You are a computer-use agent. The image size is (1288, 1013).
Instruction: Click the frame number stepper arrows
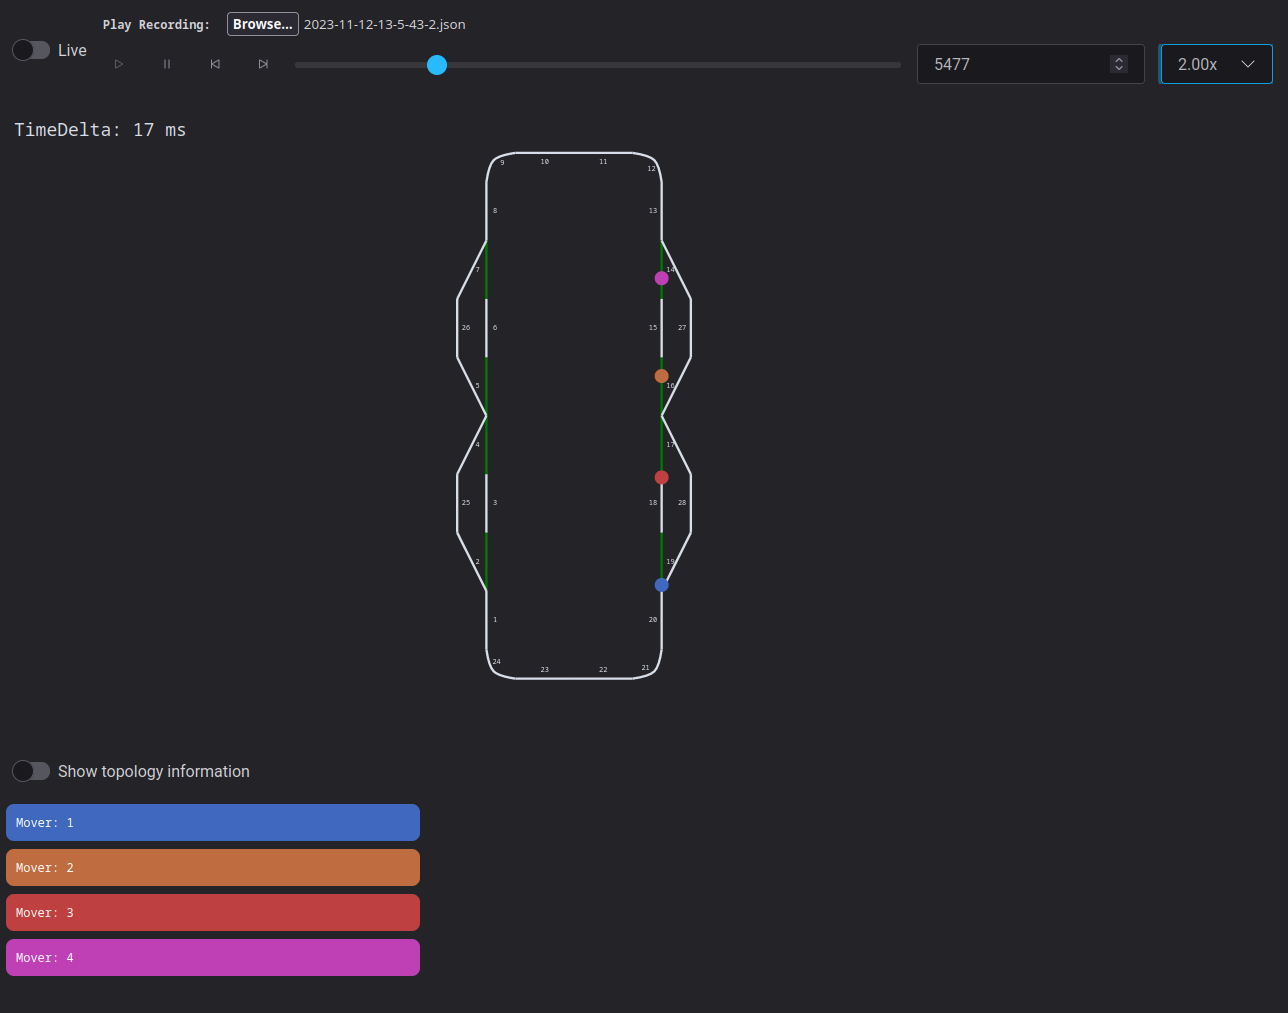pos(1119,64)
